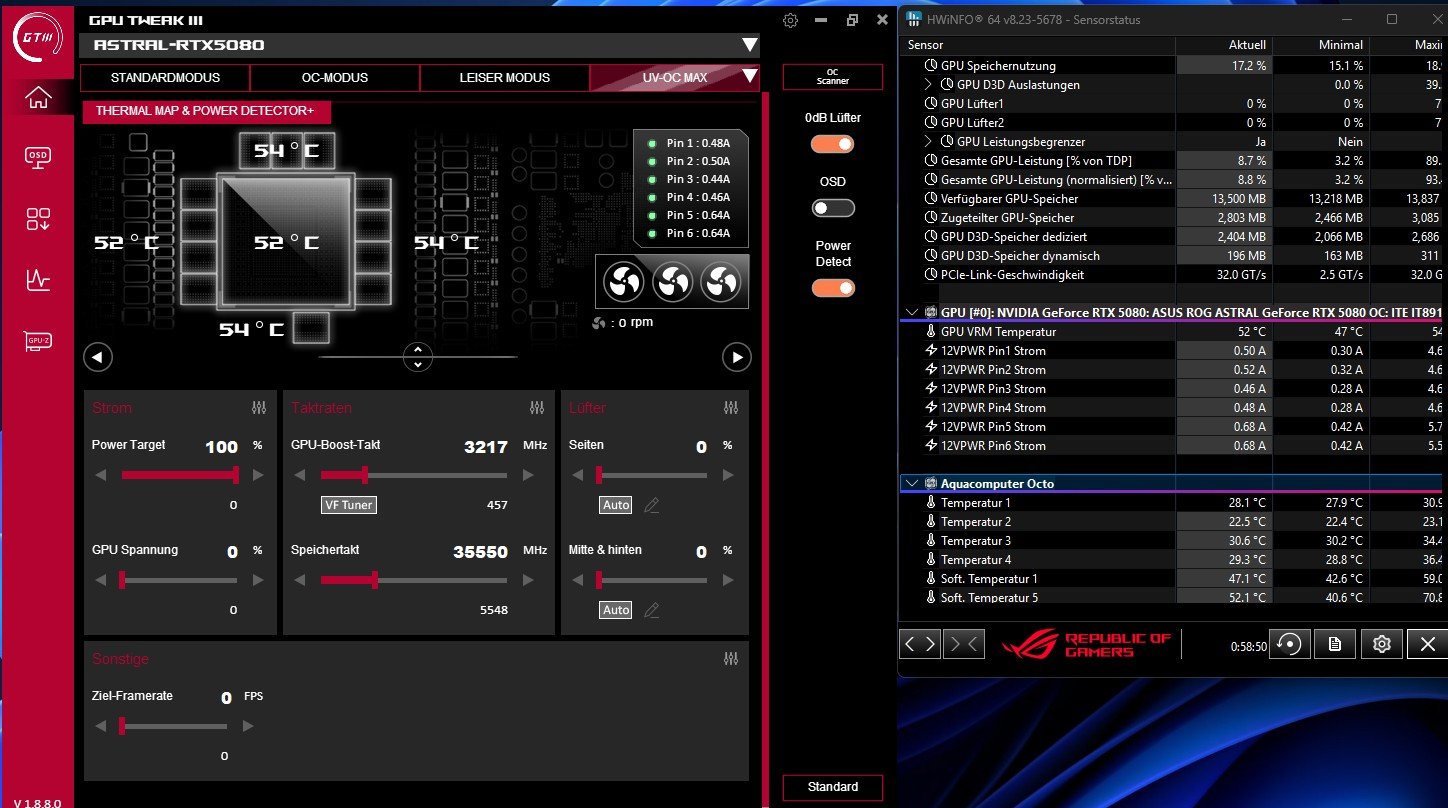Select GPU VRM Temperatur sensor row
This screenshot has width=1448, height=808.
point(1174,332)
